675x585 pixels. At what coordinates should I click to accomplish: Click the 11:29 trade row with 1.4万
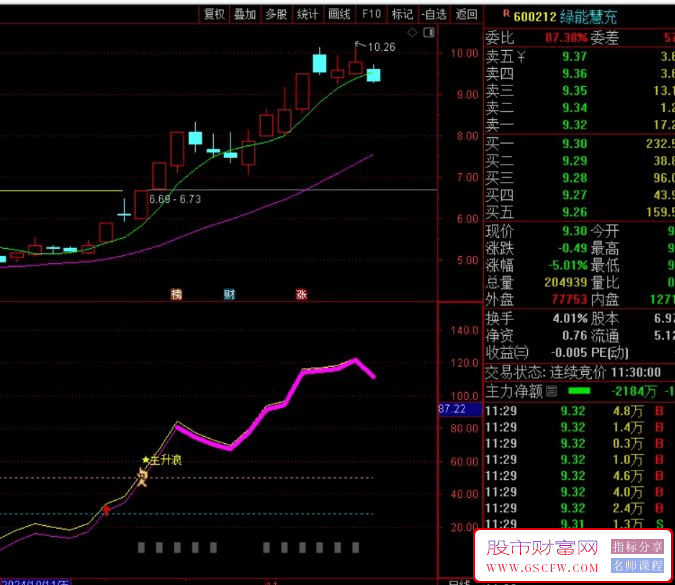pos(579,427)
